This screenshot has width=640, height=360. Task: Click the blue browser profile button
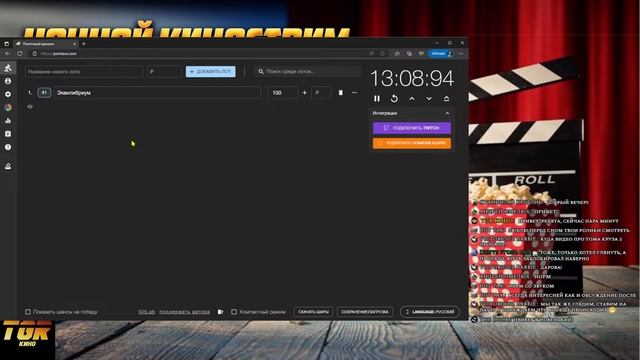[441, 53]
